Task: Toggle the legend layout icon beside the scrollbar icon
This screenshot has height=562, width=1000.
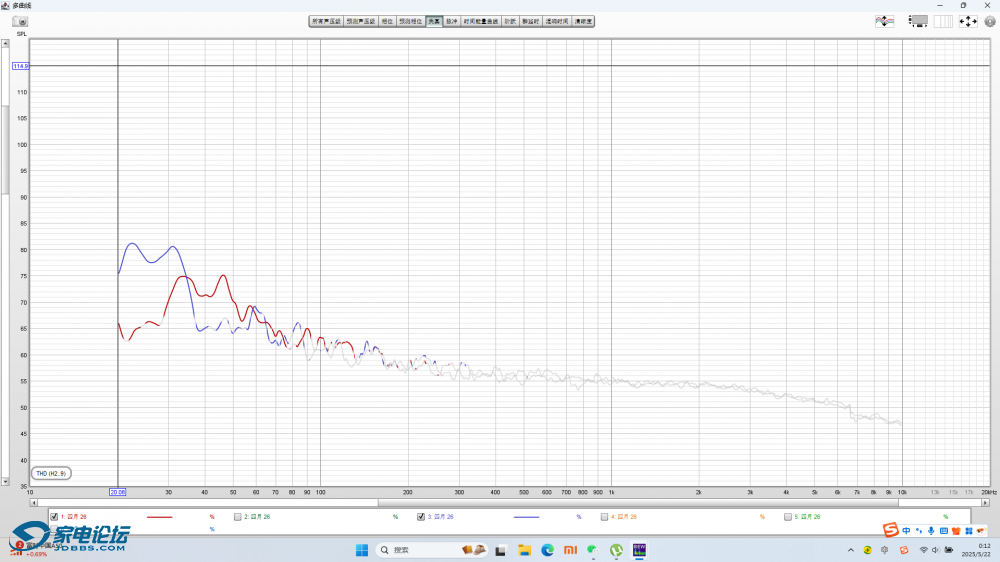Action: coord(943,21)
